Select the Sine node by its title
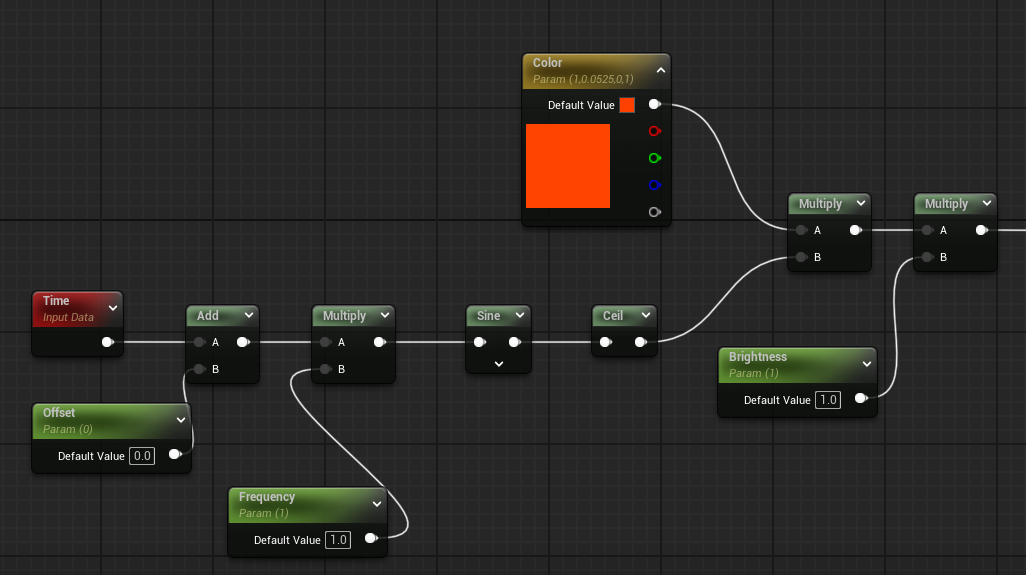 (488, 316)
